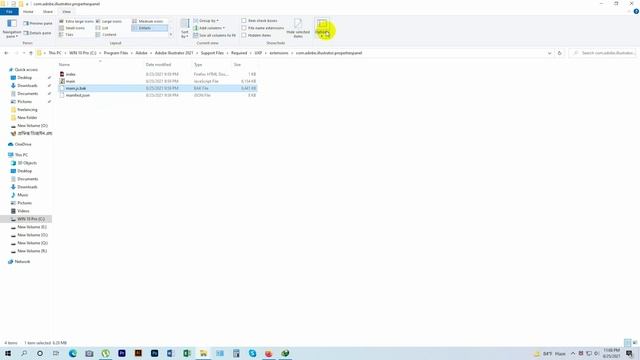Open Group by dropdown

pos(206,20)
